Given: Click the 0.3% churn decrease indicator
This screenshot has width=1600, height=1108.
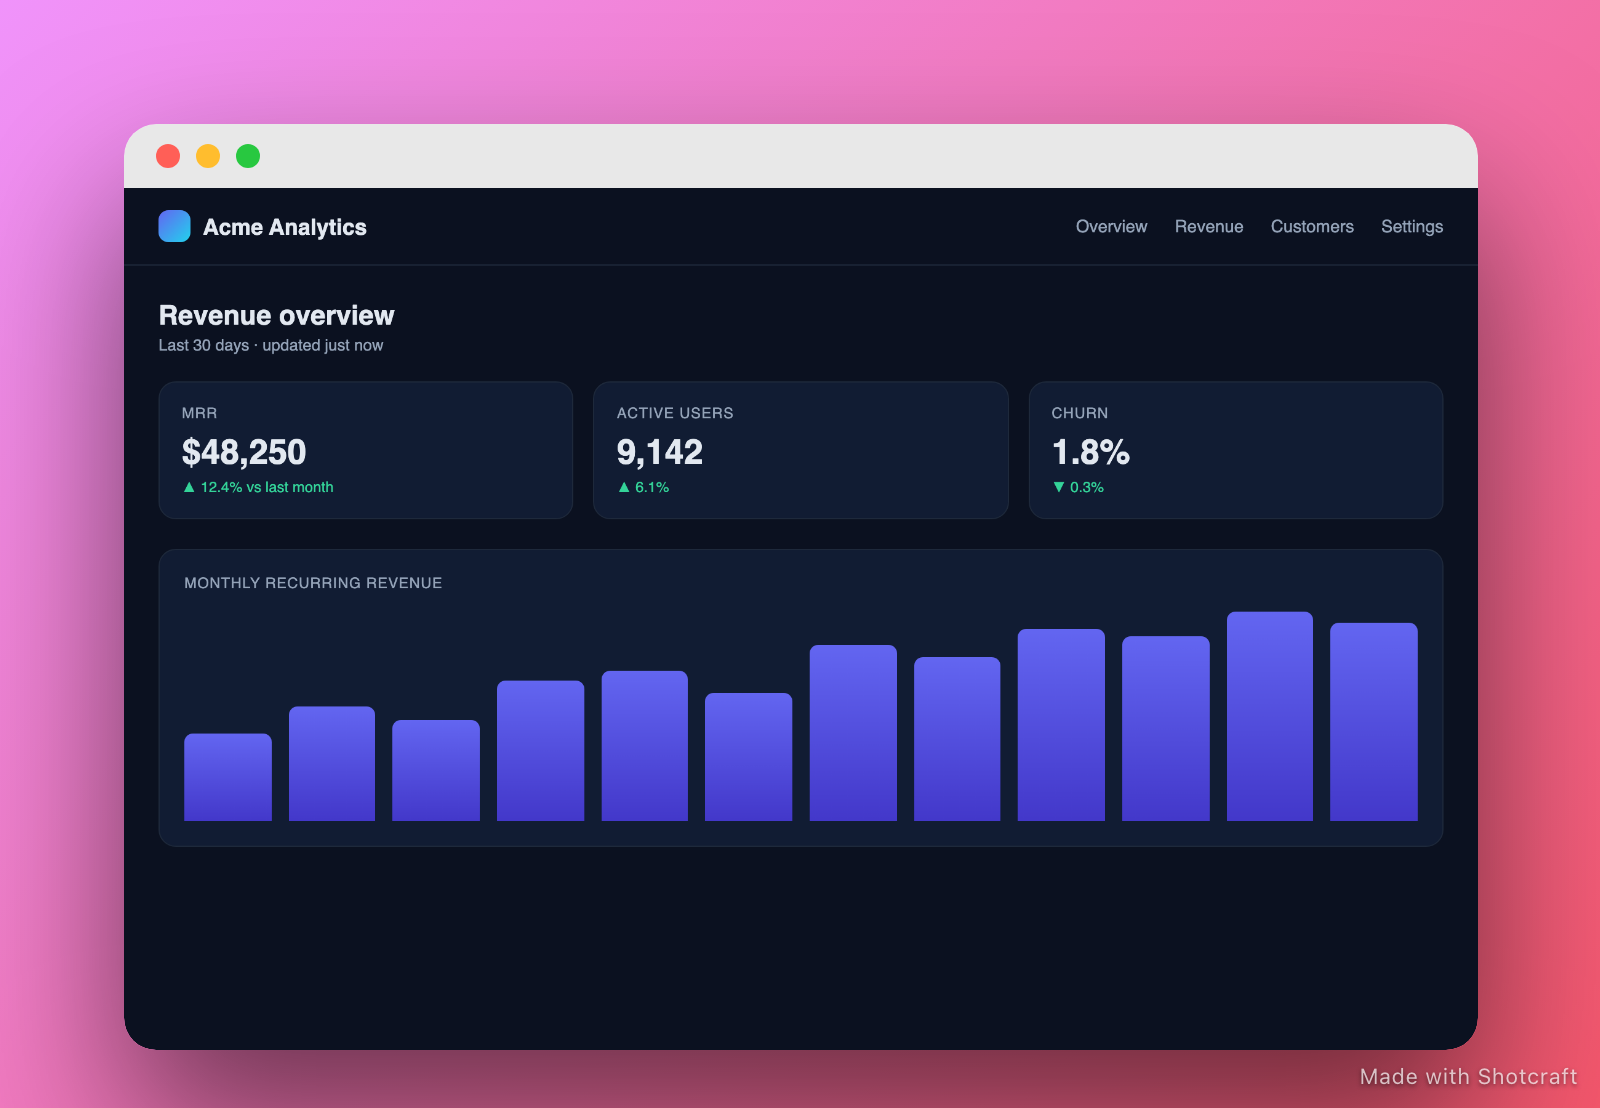Looking at the screenshot, I should [x=1078, y=487].
